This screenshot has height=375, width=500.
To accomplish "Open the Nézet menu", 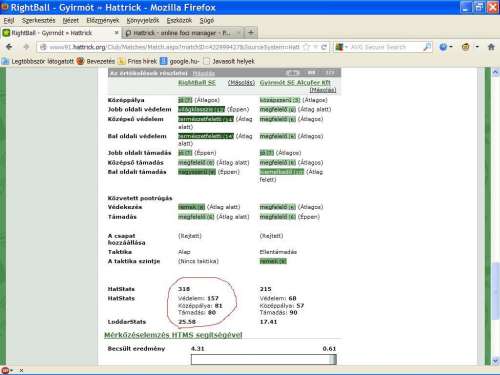I will 71,21.
